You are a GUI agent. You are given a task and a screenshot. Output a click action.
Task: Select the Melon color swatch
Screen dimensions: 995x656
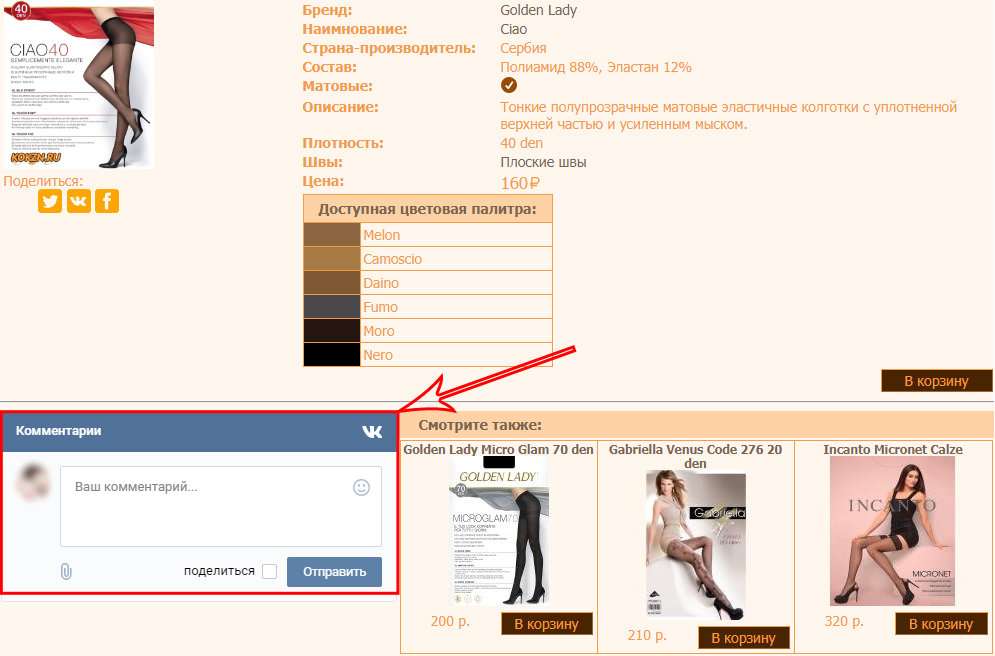click(x=332, y=235)
